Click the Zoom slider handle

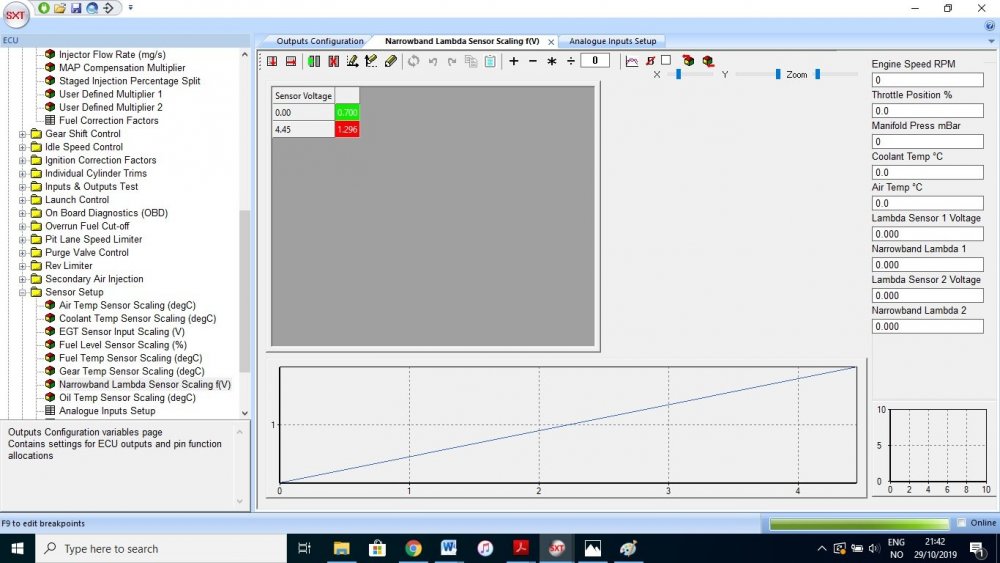pos(817,74)
